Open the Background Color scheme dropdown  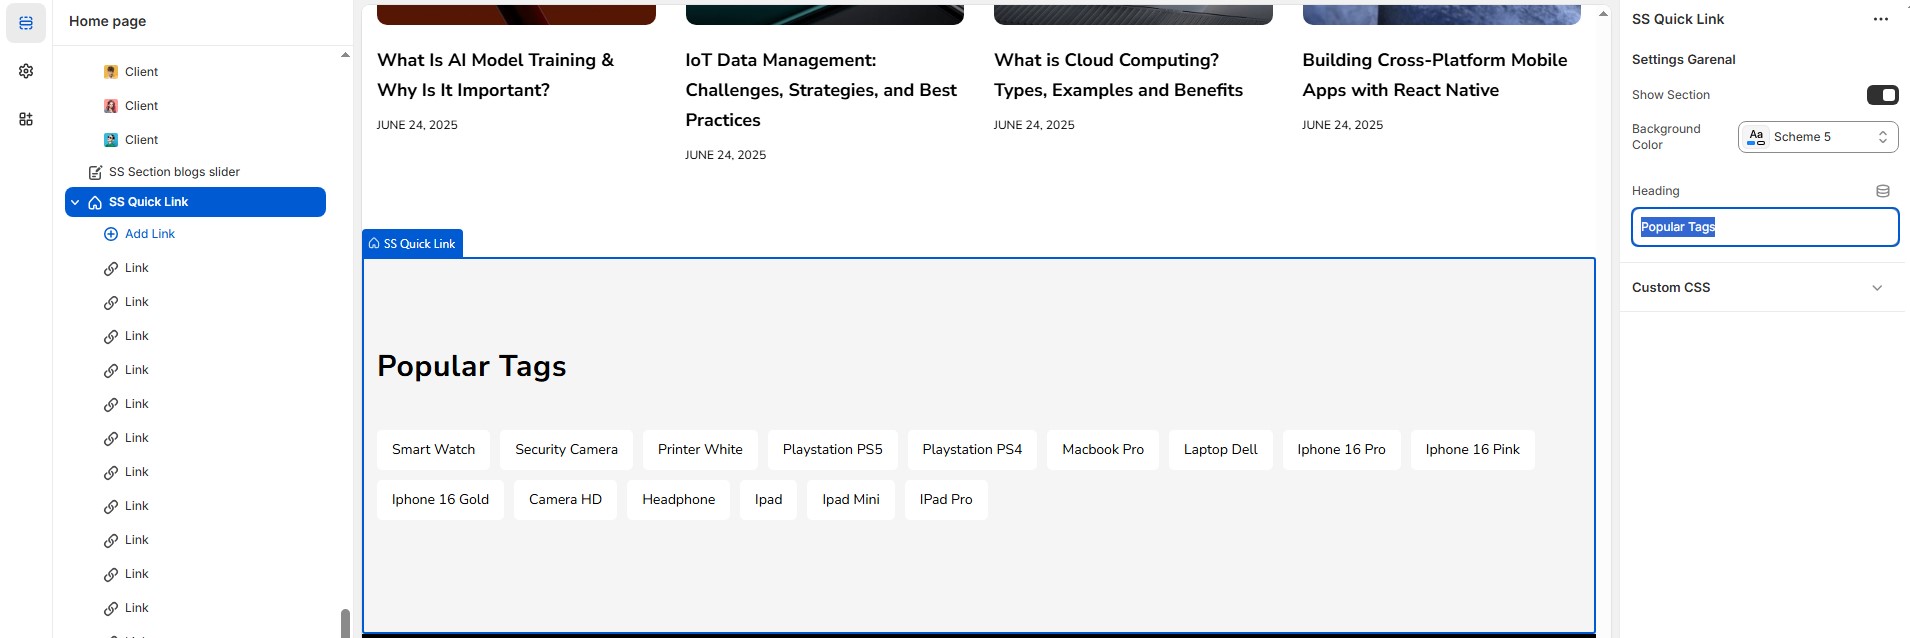coord(1817,137)
